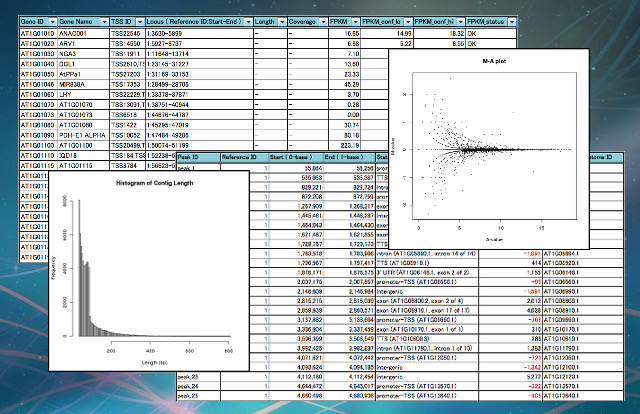Select gene name cell DCL1
This screenshot has width=640, height=414.
83,64
